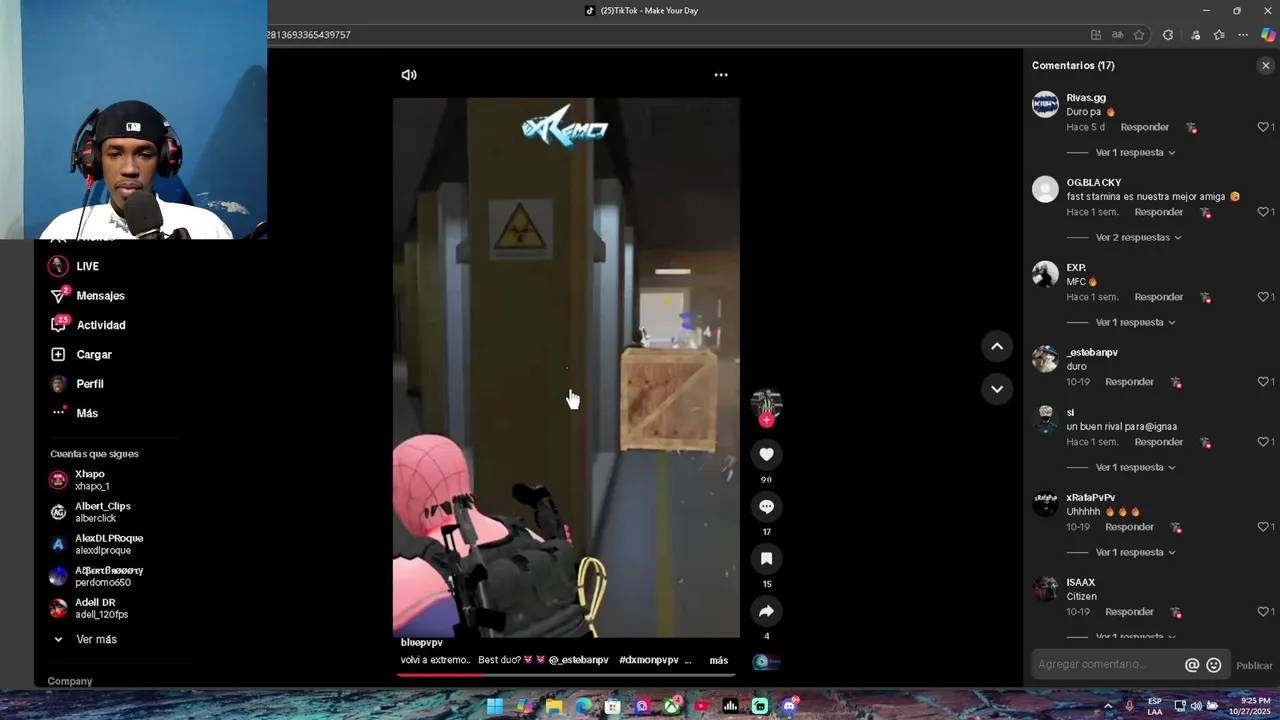Reply to _estebanpv with Responder

click(x=1130, y=383)
